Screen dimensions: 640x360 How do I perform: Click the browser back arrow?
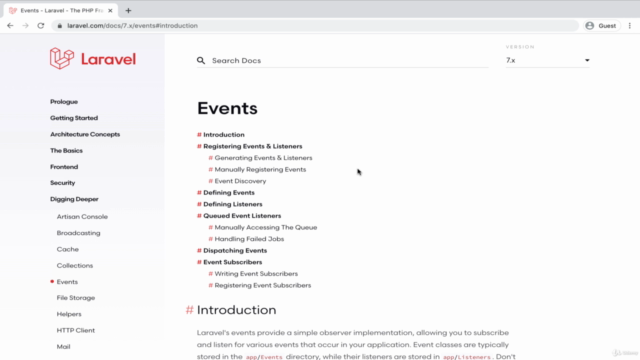coord(10,26)
